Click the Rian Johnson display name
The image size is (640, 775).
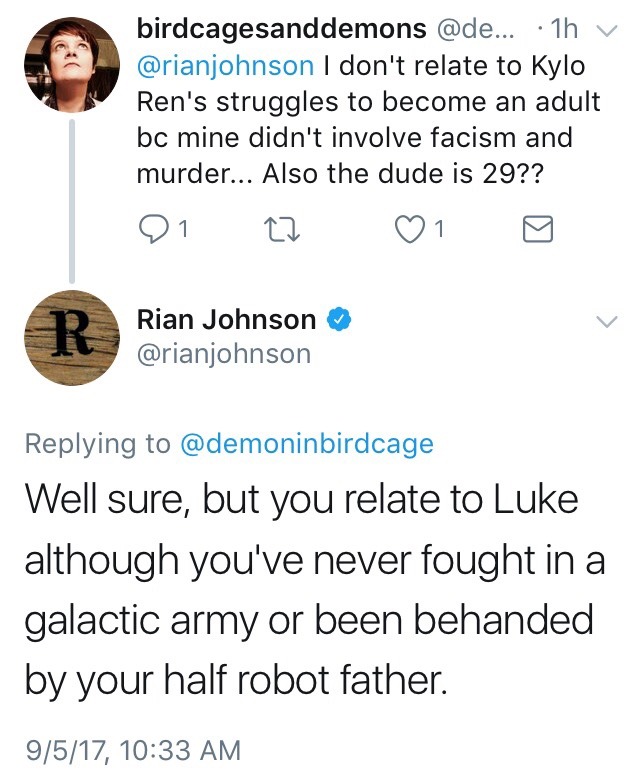point(226,320)
